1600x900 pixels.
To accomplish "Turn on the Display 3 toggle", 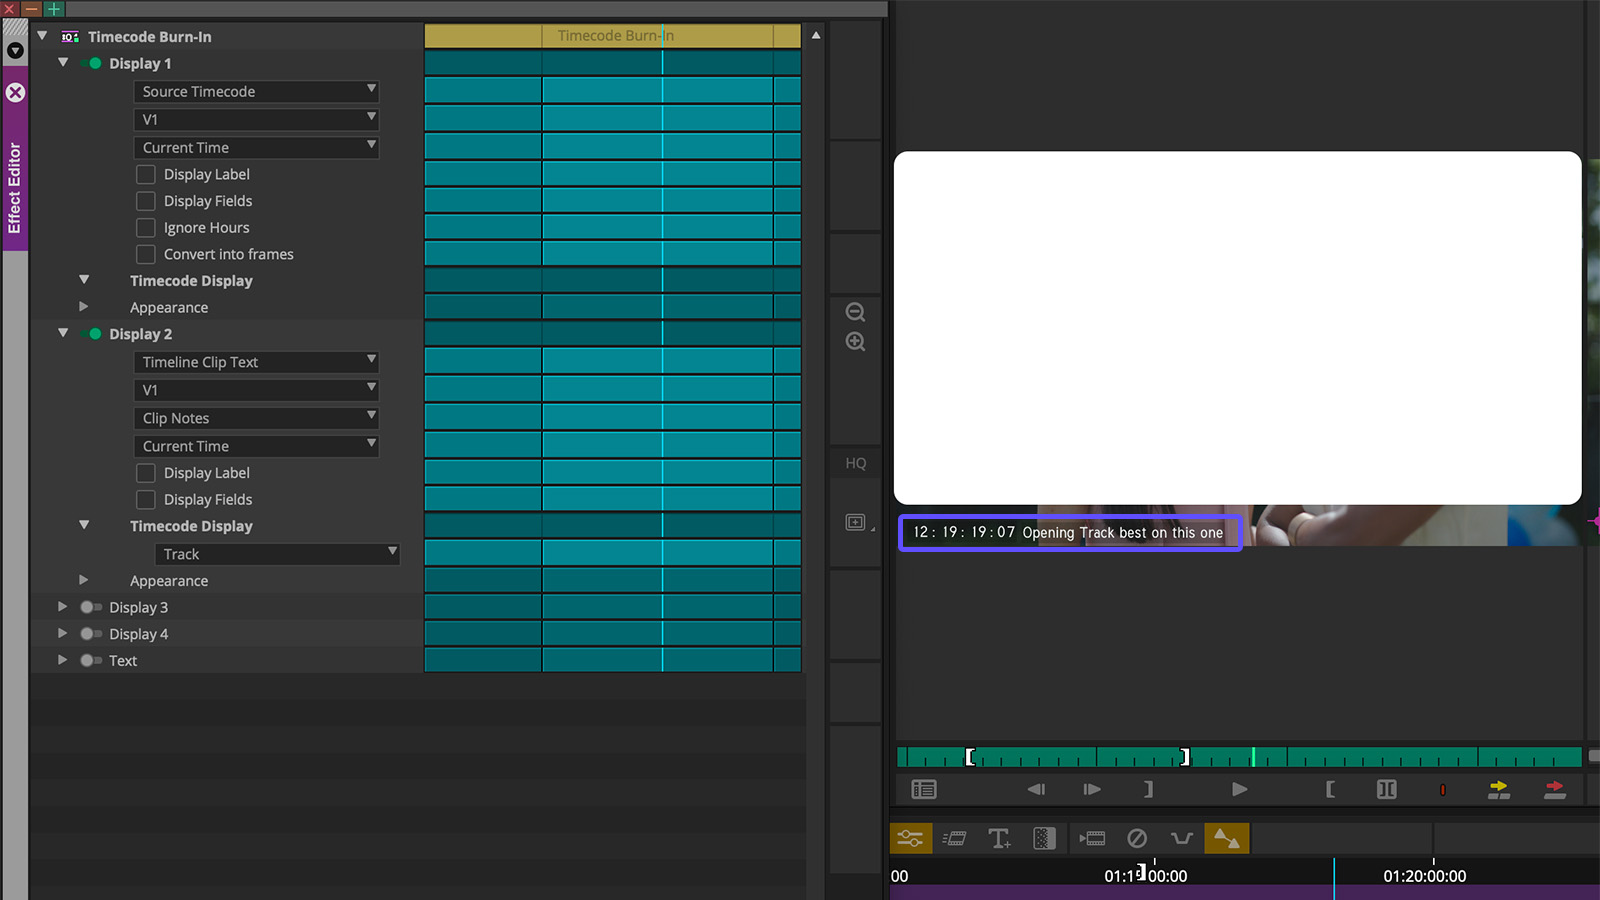I will pyautogui.click(x=91, y=607).
